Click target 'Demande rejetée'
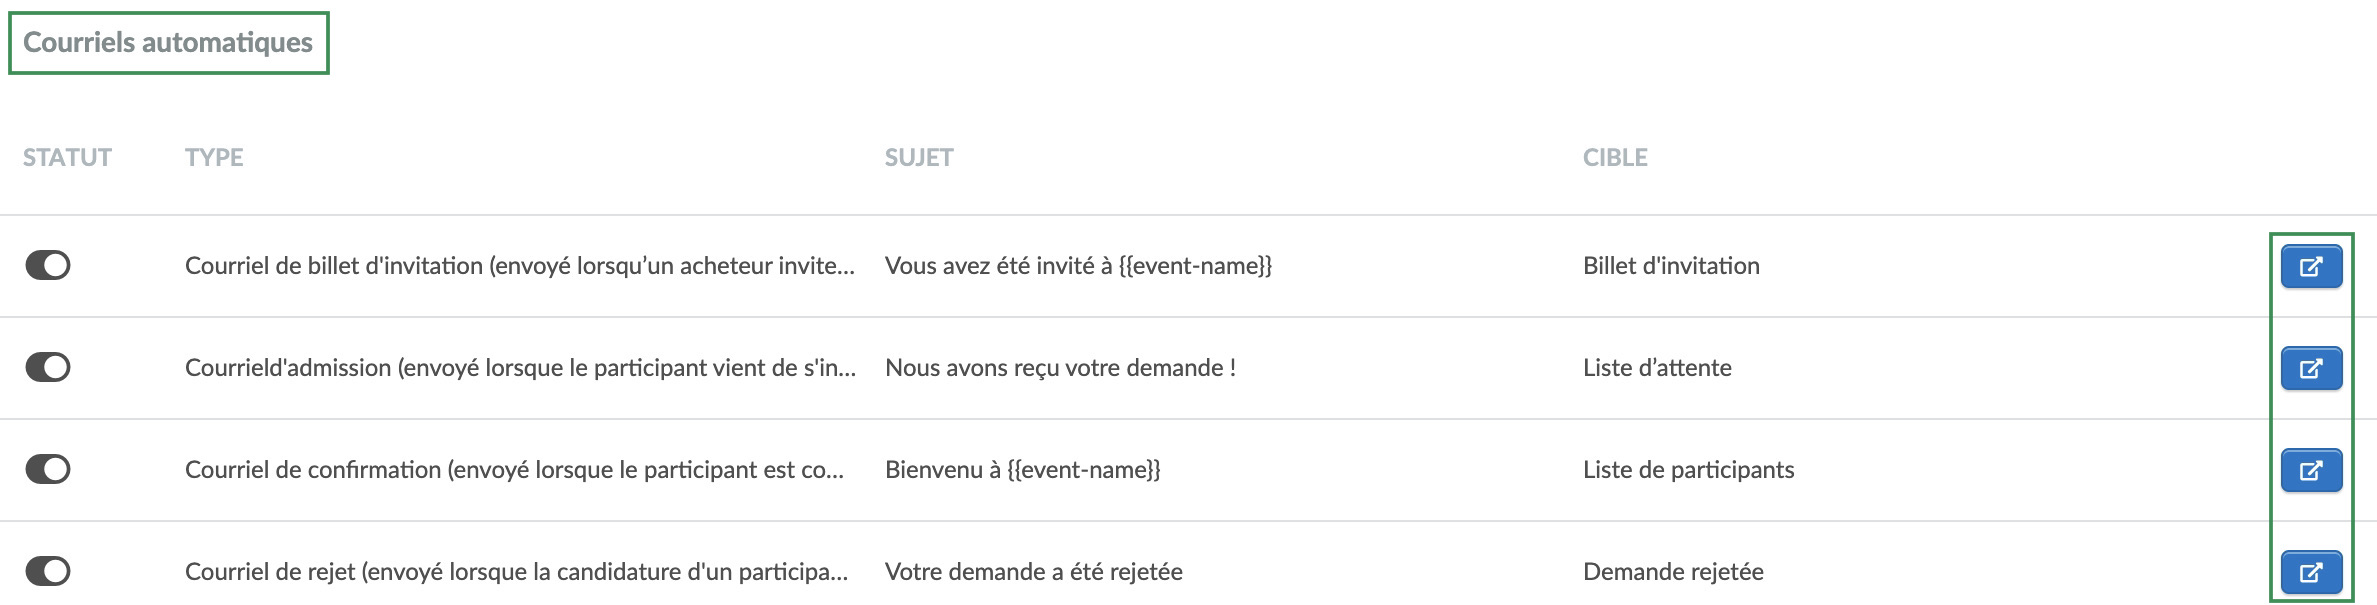The height and width of the screenshot is (605, 2377). point(1673,572)
